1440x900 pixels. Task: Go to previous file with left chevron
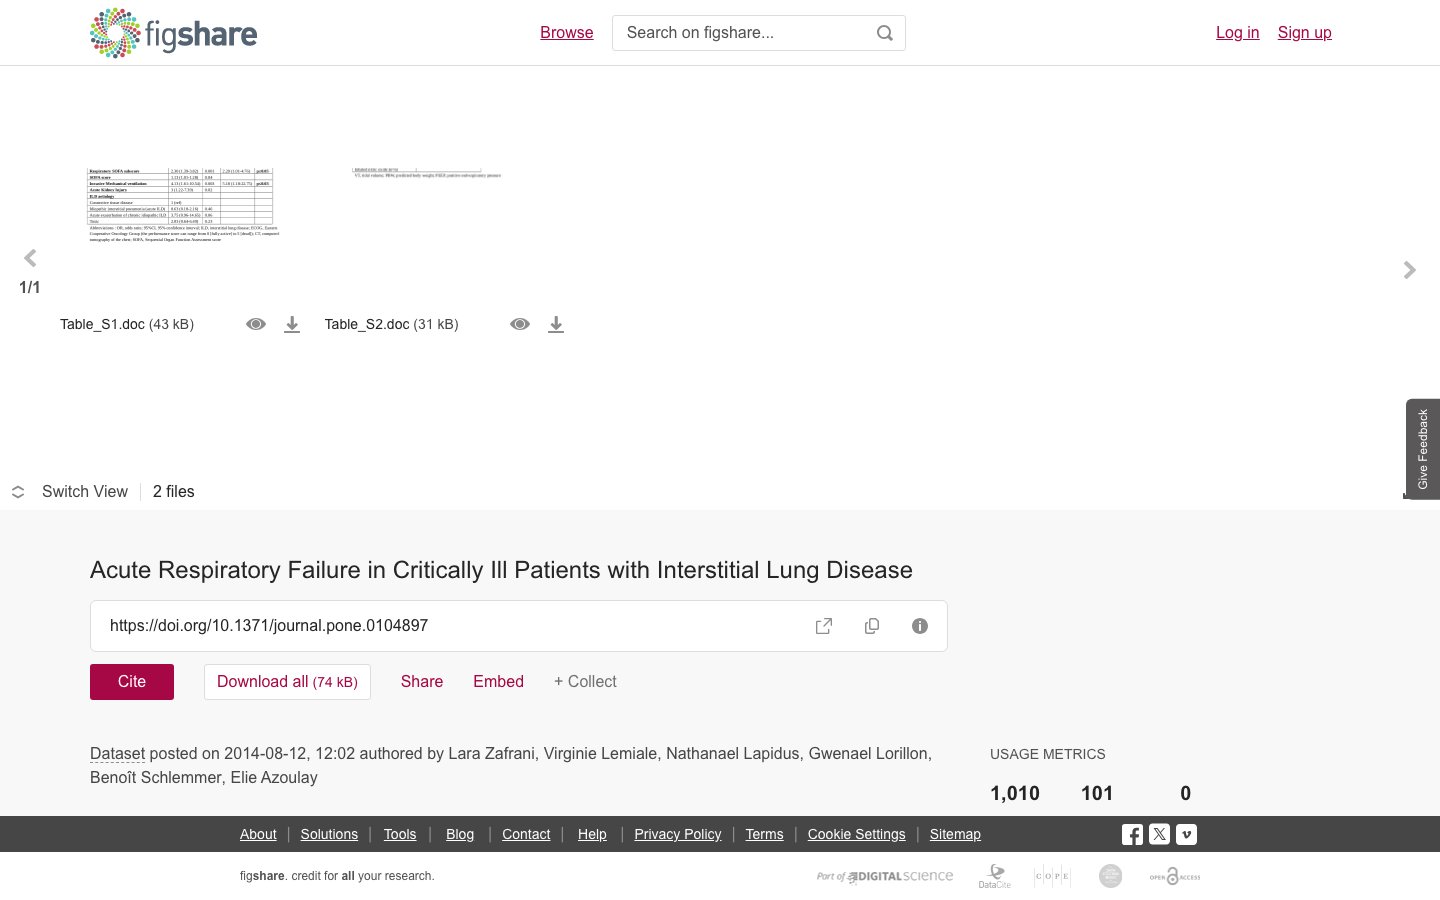pyautogui.click(x=30, y=258)
